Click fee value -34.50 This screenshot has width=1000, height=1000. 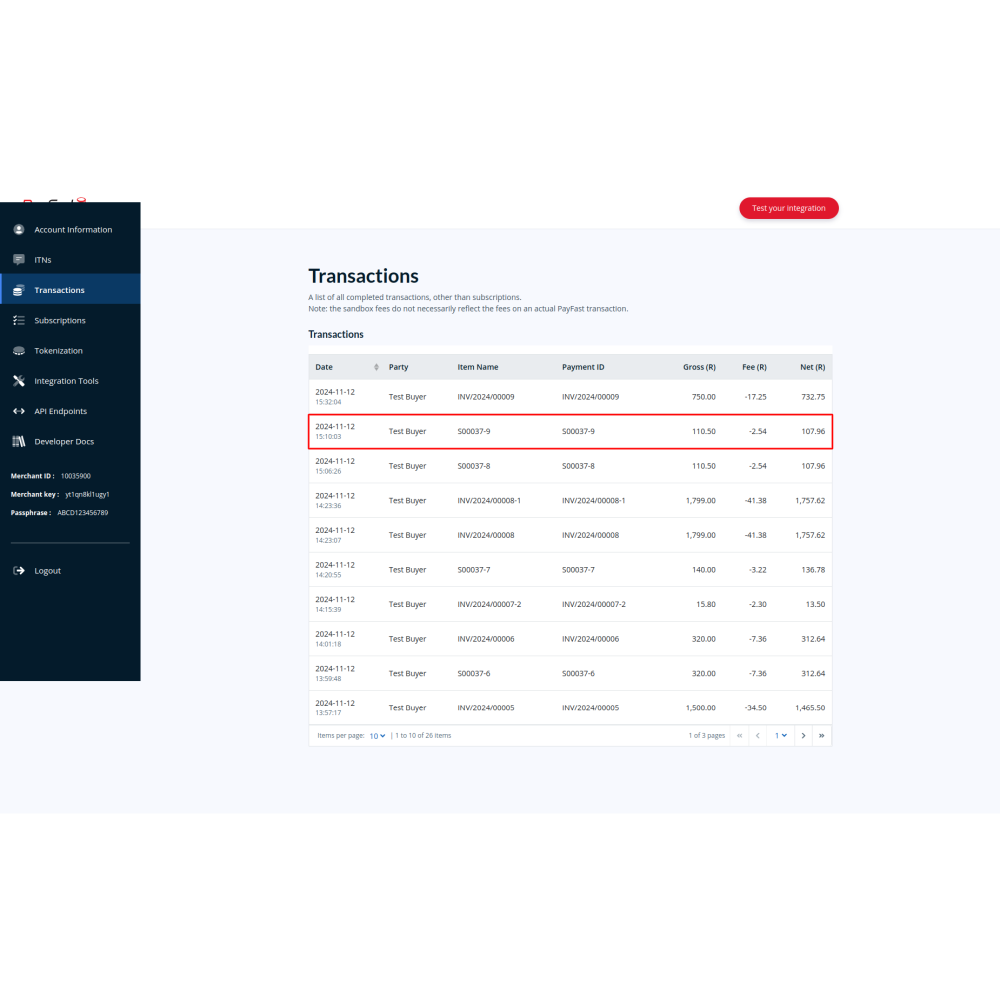pos(756,708)
